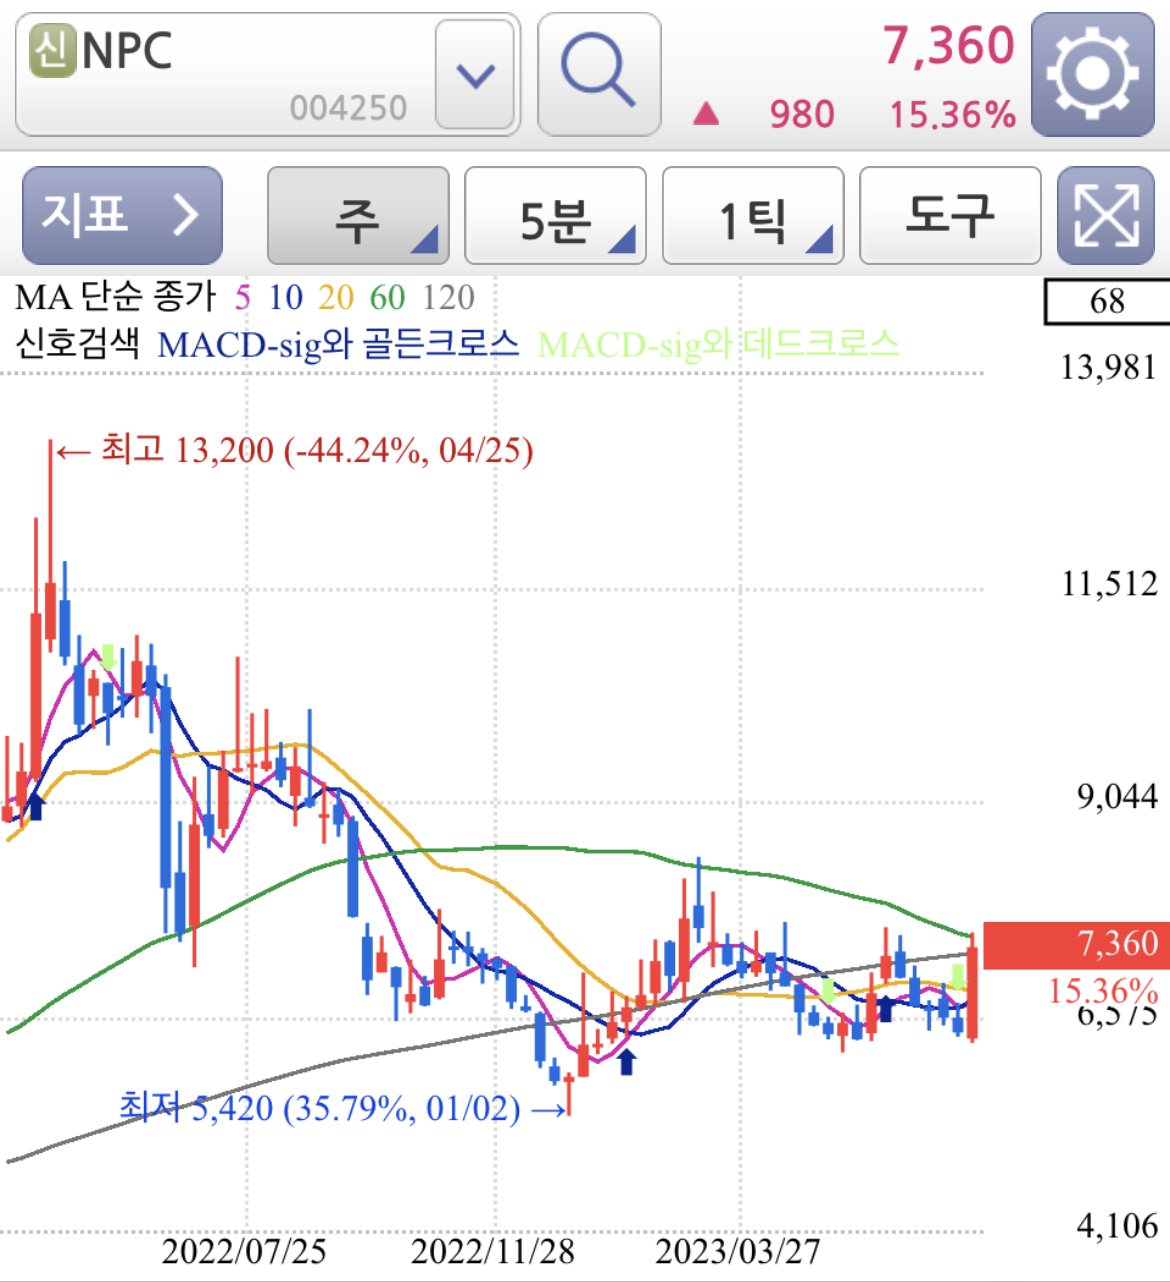Image resolution: width=1170 pixels, height=1282 pixels.
Task: Expand chart to fullscreen
Action: pos(1106,215)
